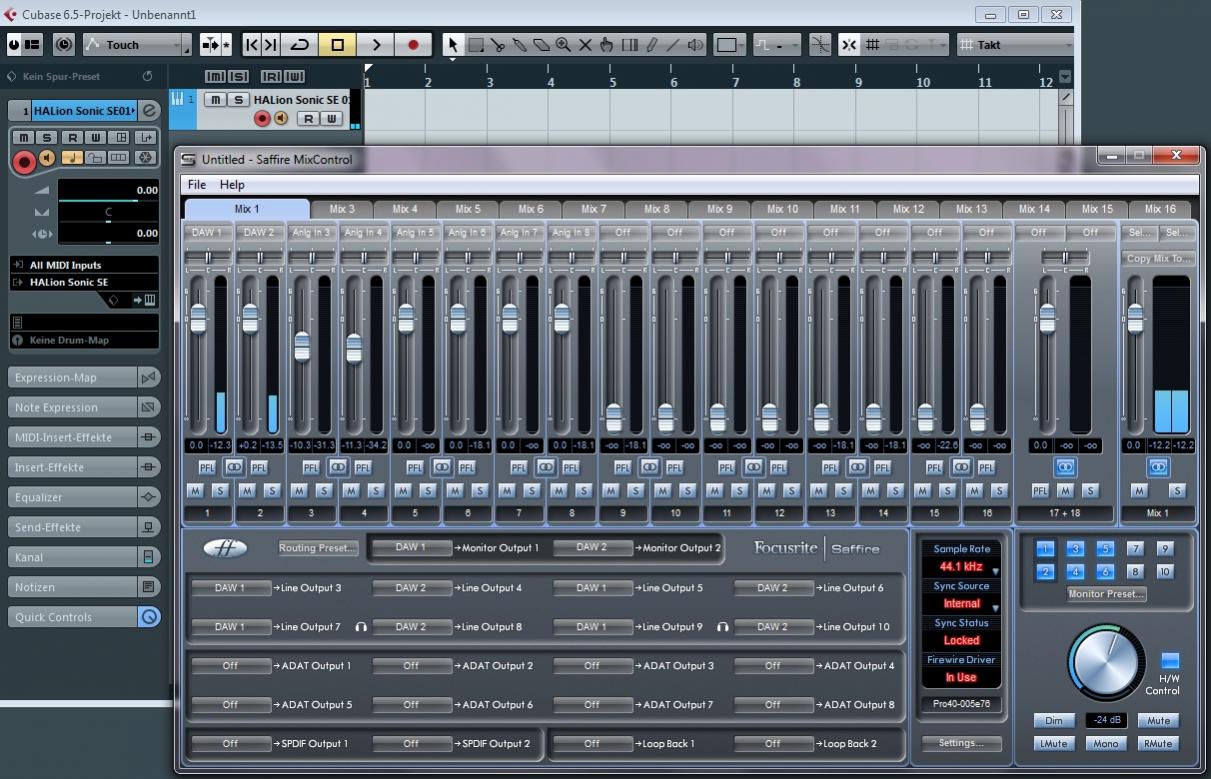Select the Mix 1 tab
The image size is (1211, 779).
click(x=247, y=209)
